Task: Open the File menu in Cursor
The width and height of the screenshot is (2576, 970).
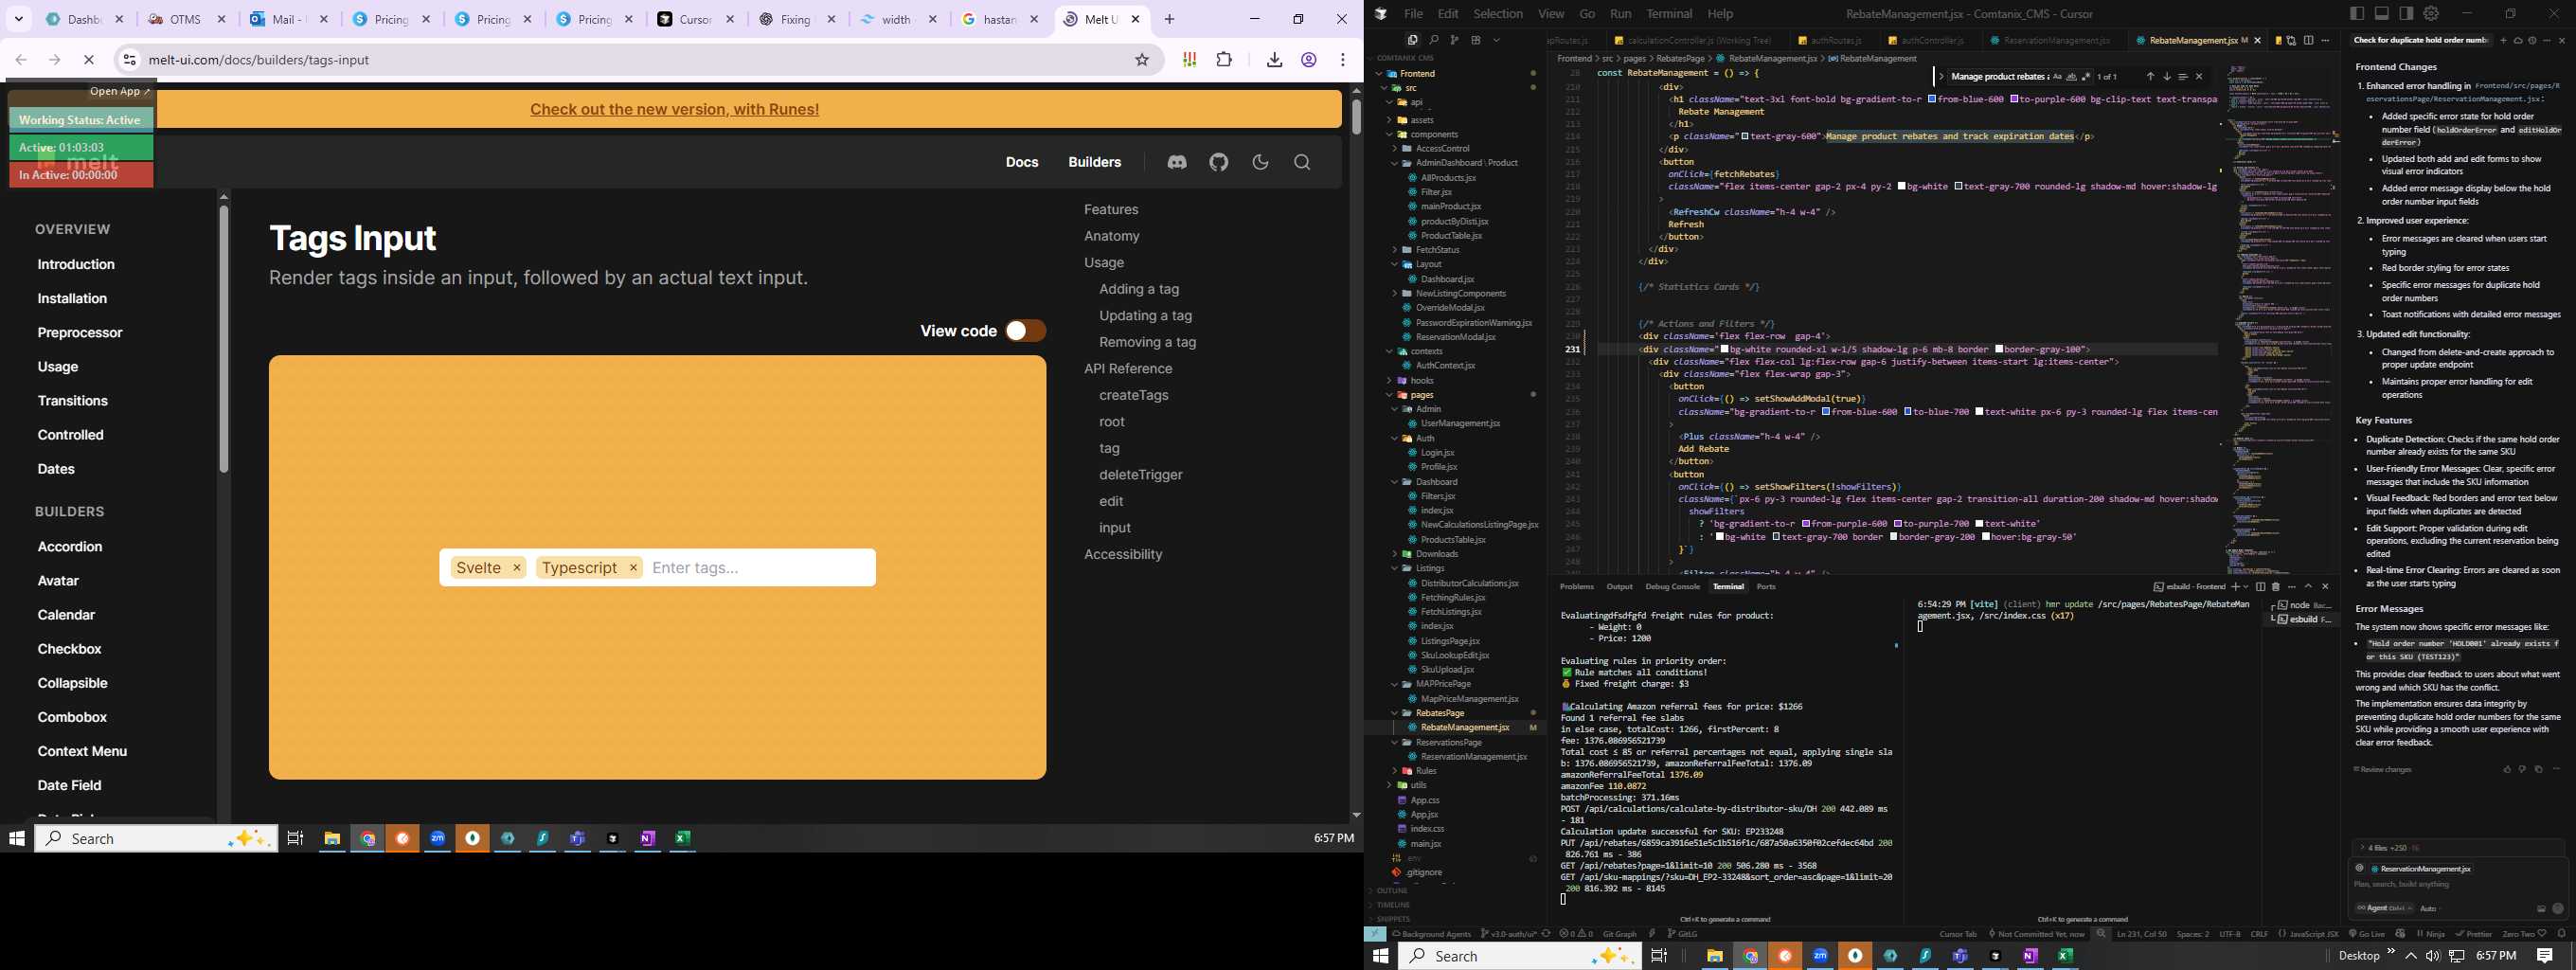Action: (x=1412, y=13)
